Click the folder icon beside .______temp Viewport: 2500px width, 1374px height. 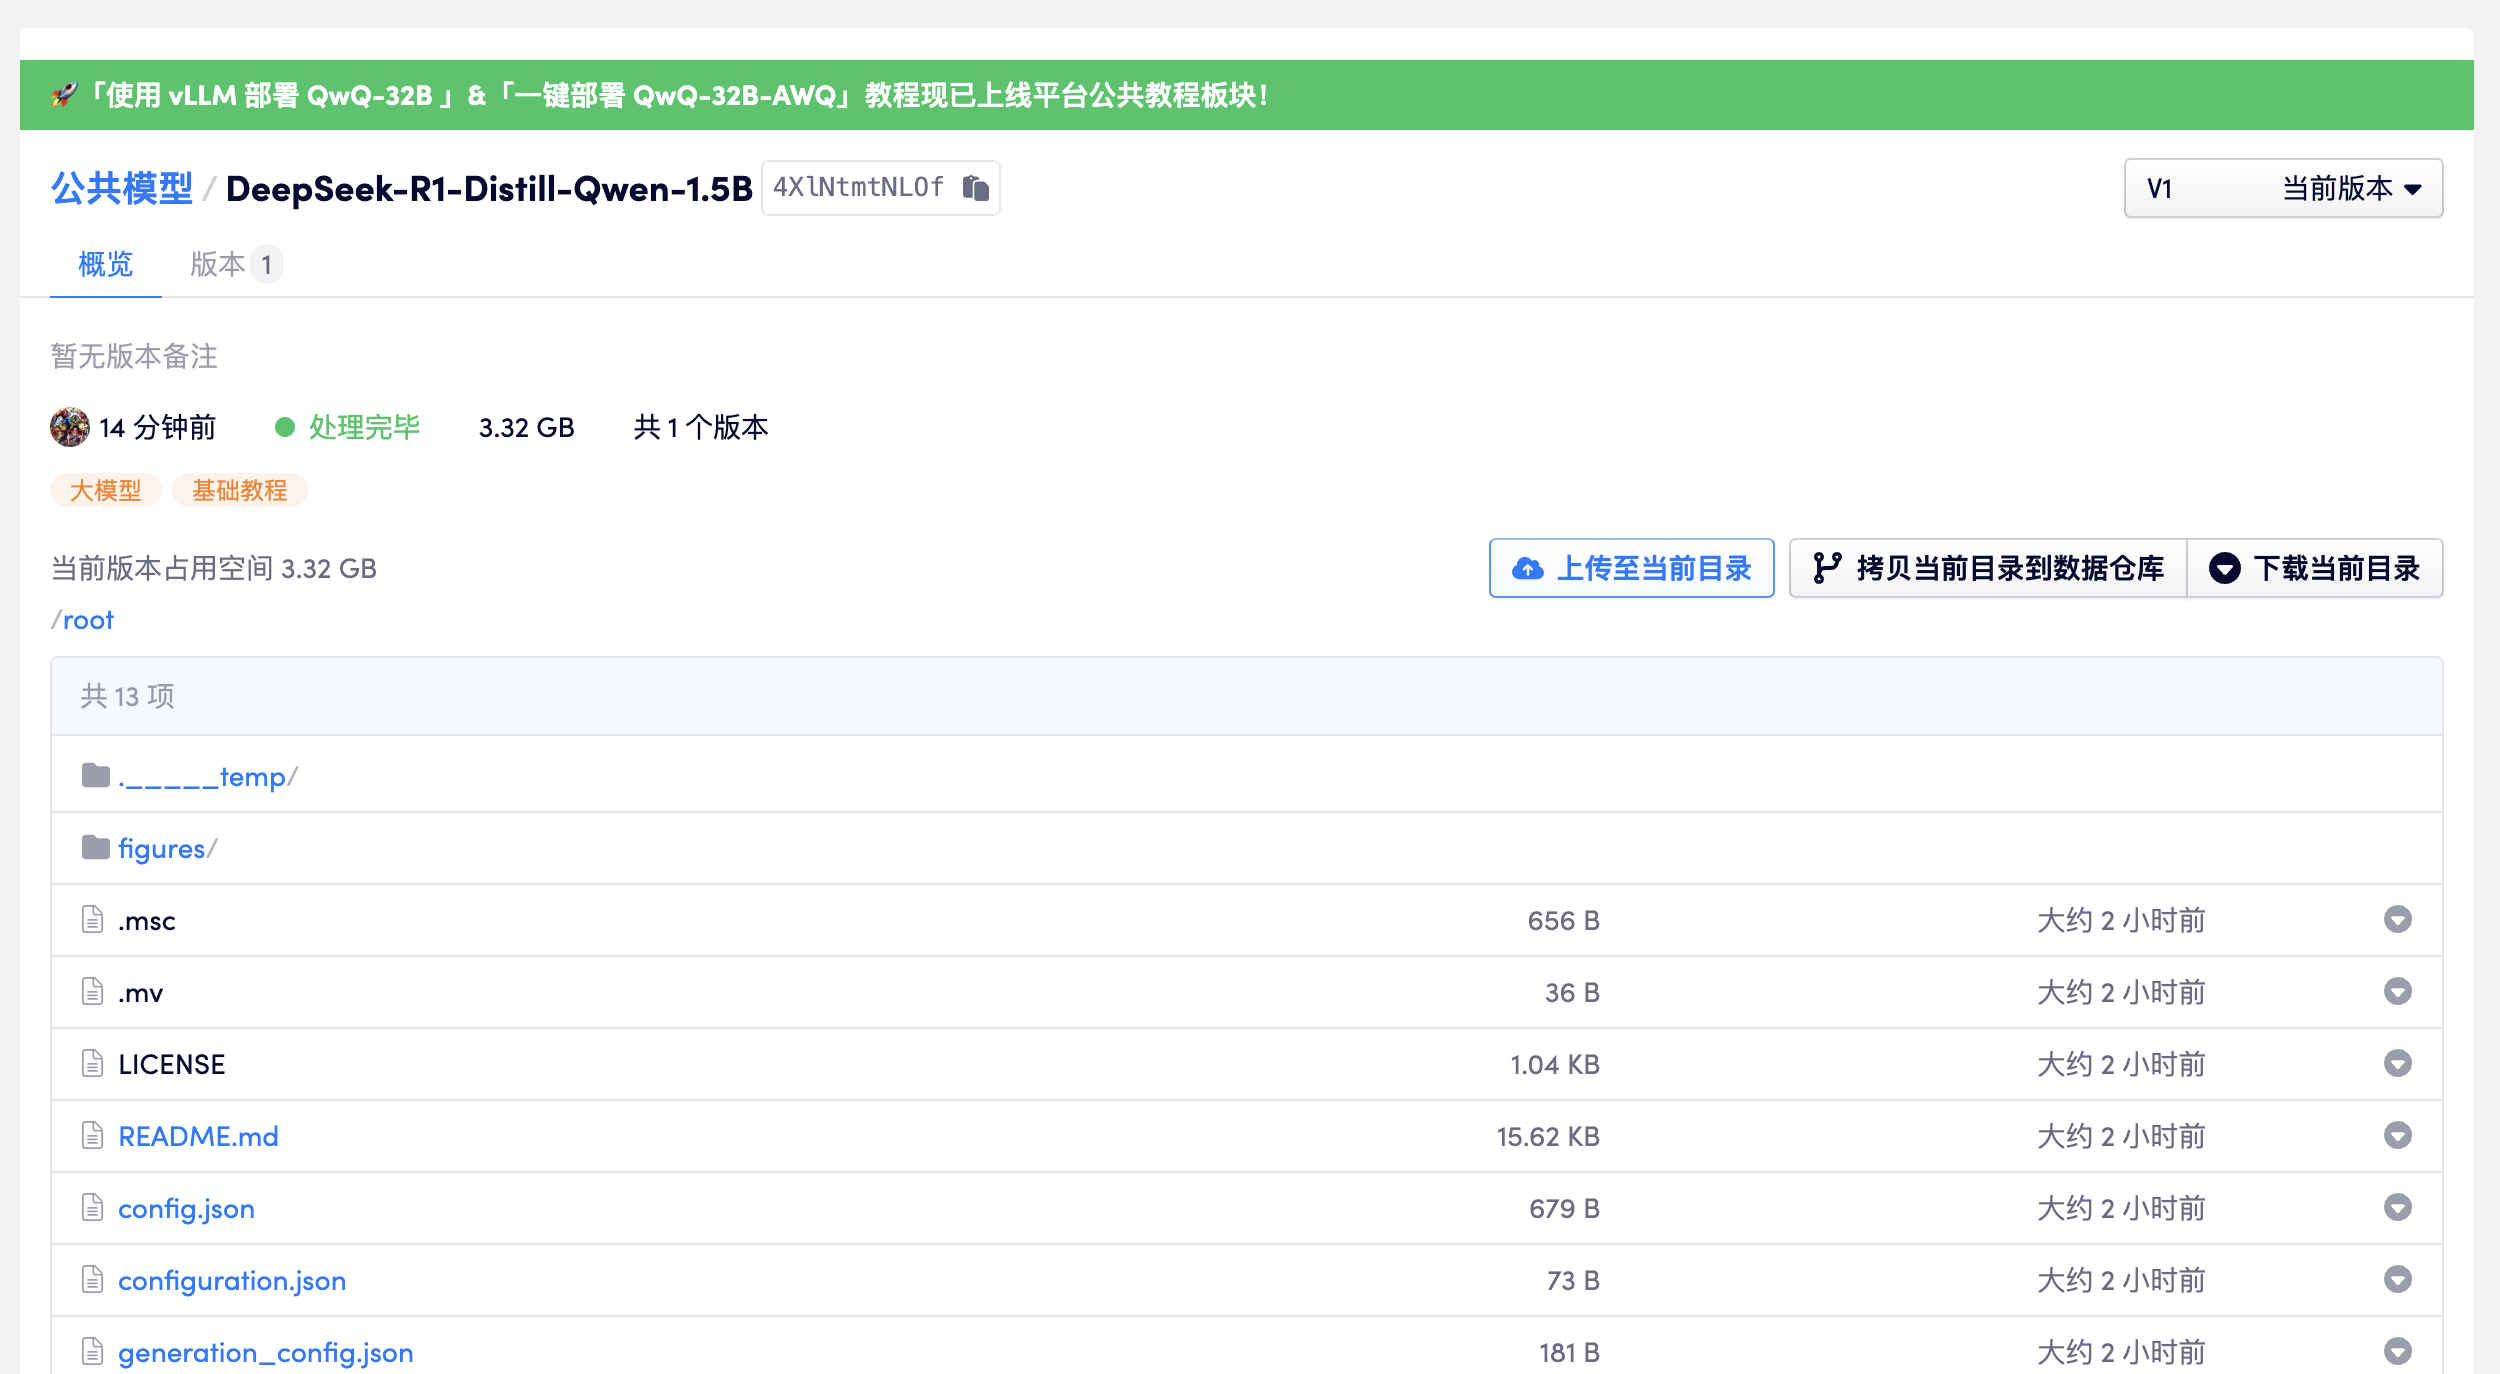pyautogui.click(x=96, y=775)
